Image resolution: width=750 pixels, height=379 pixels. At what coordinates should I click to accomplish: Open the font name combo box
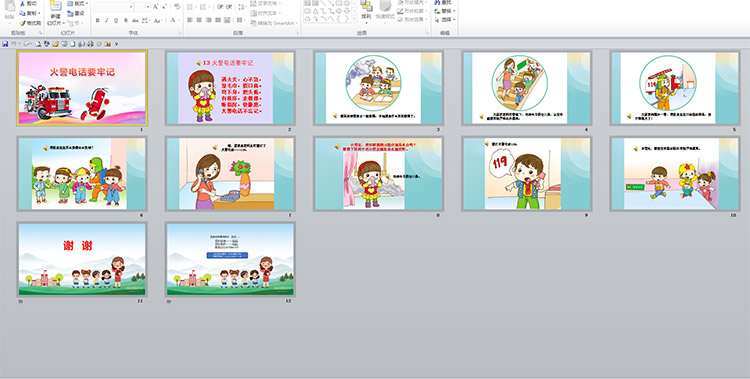[113, 7]
